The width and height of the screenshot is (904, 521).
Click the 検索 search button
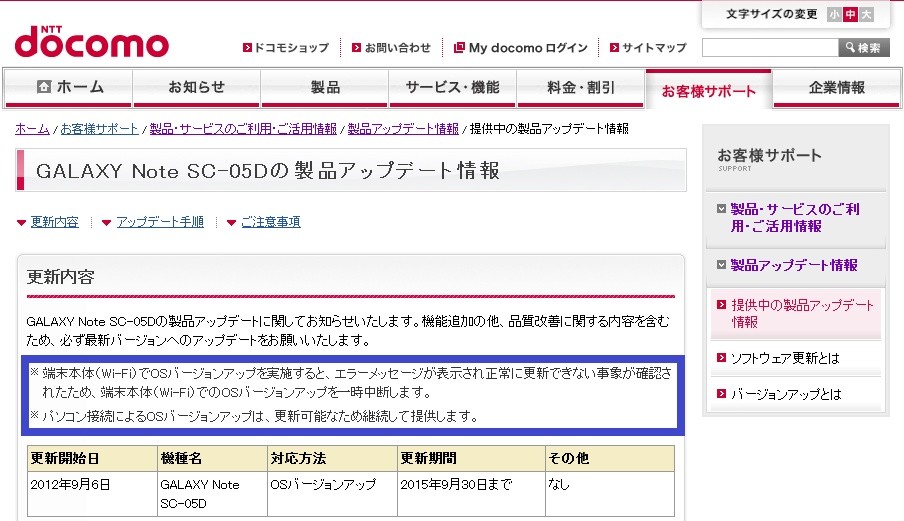point(864,48)
